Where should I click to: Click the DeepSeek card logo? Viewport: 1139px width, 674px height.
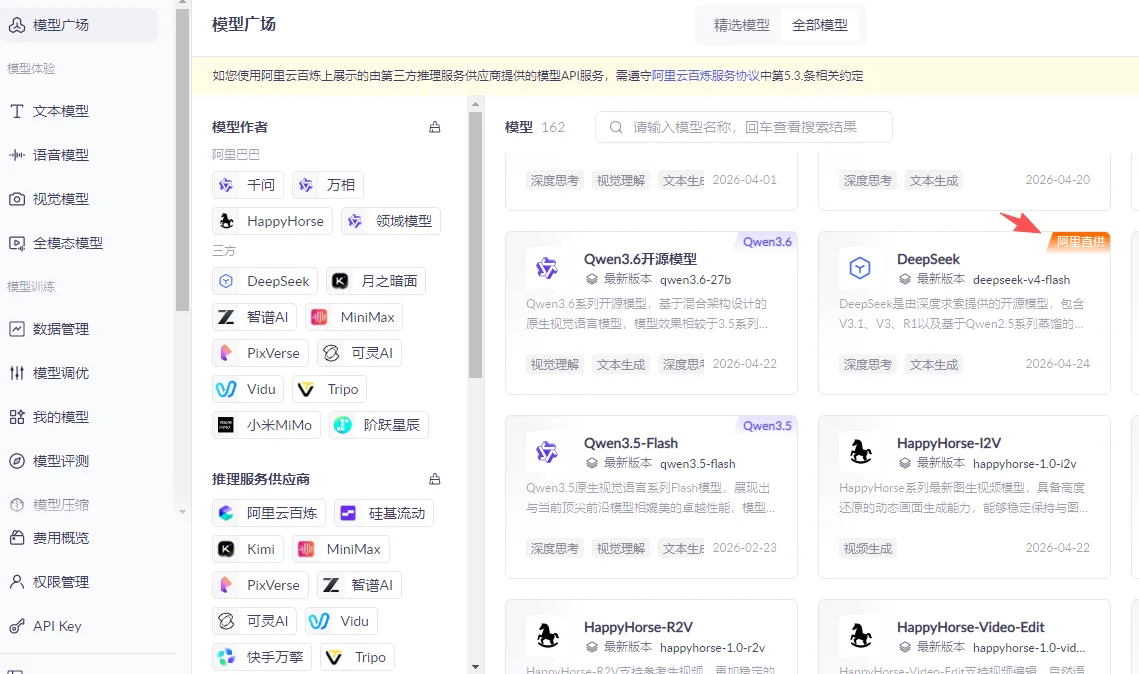[859, 268]
